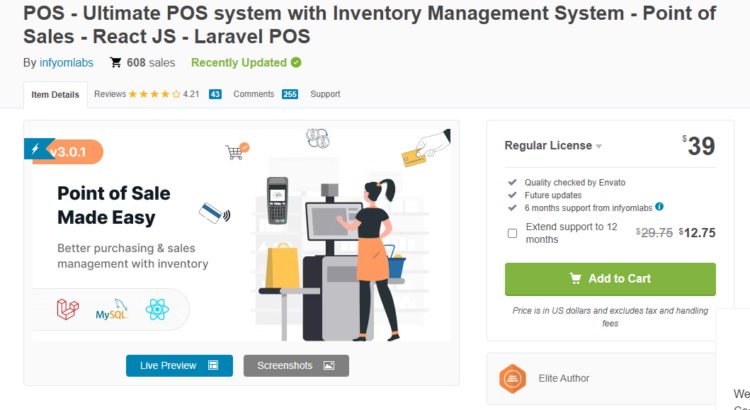Click the cart icon in Add to Cart
The image size is (750, 410).
coord(575,278)
